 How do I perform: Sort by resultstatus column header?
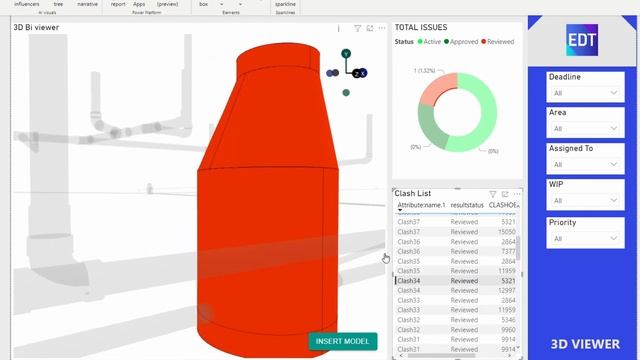point(467,205)
